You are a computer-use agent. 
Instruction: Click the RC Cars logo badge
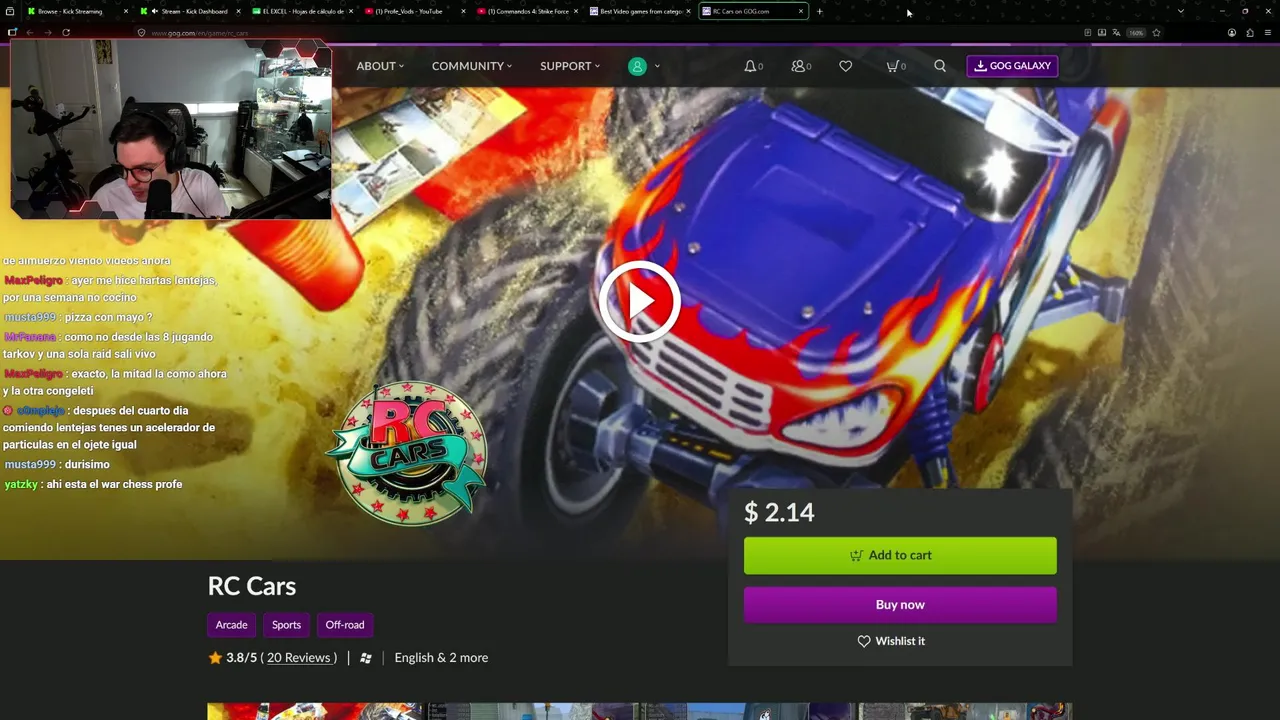click(x=408, y=453)
